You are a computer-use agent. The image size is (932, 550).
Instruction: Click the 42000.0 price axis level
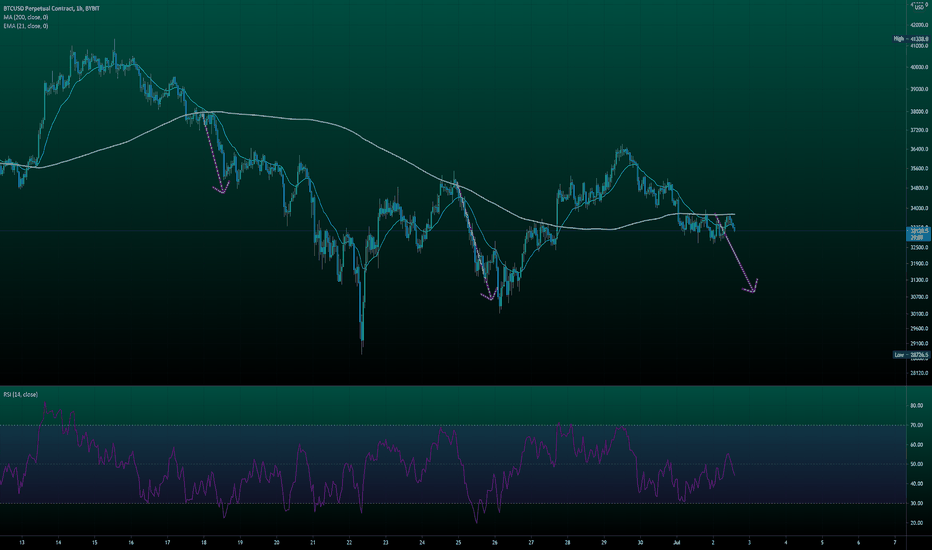(x=919, y=25)
